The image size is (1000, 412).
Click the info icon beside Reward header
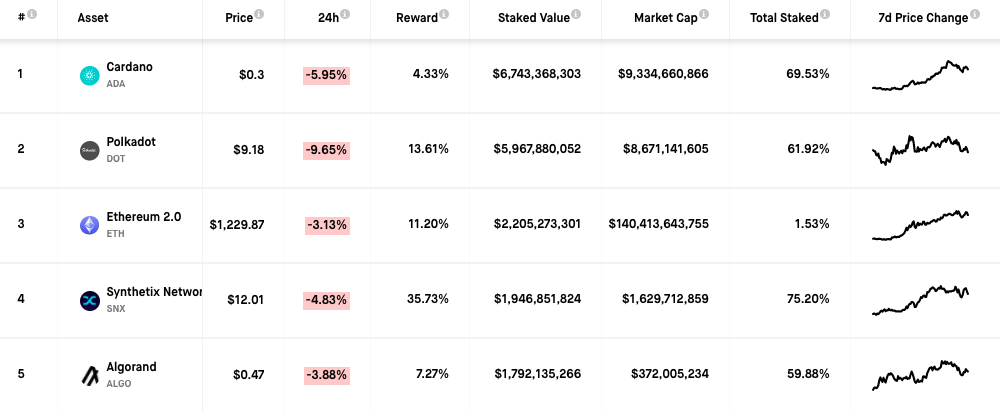(444, 15)
